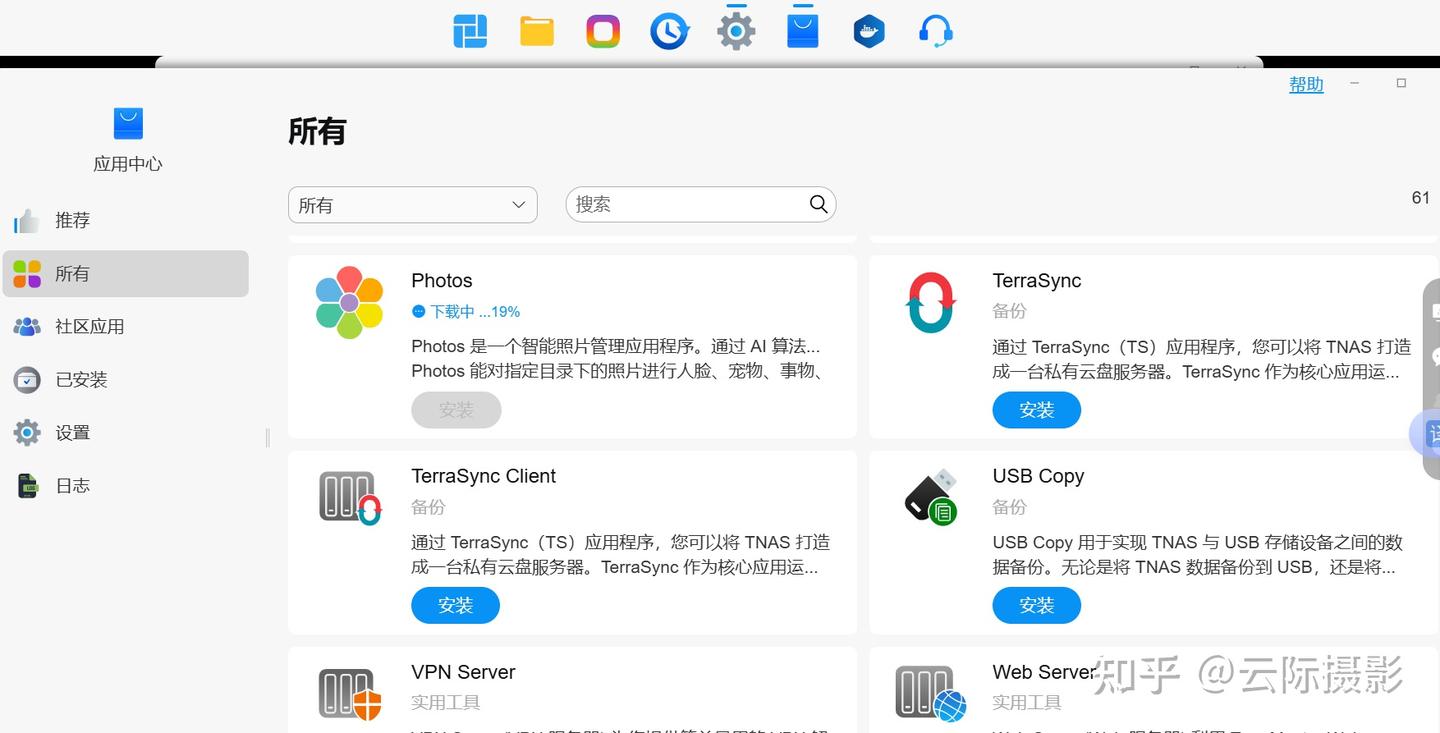Click the VPN Server shield icon
This screenshot has height=733, width=1440.
click(350, 694)
